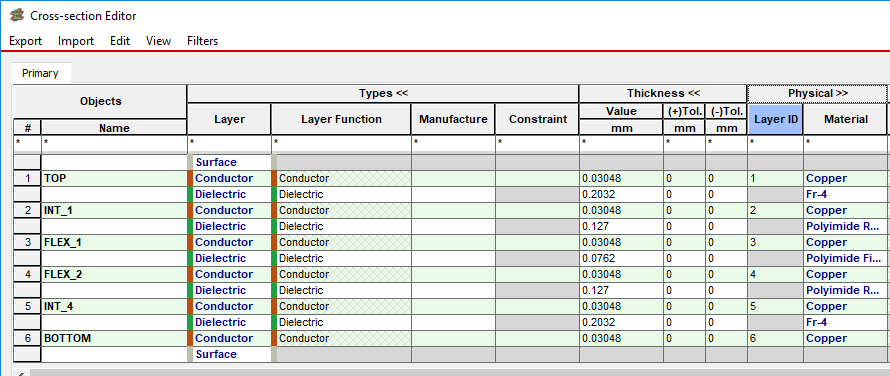The image size is (890, 376).
Task: Click the Material filter field
Action: (x=845, y=144)
